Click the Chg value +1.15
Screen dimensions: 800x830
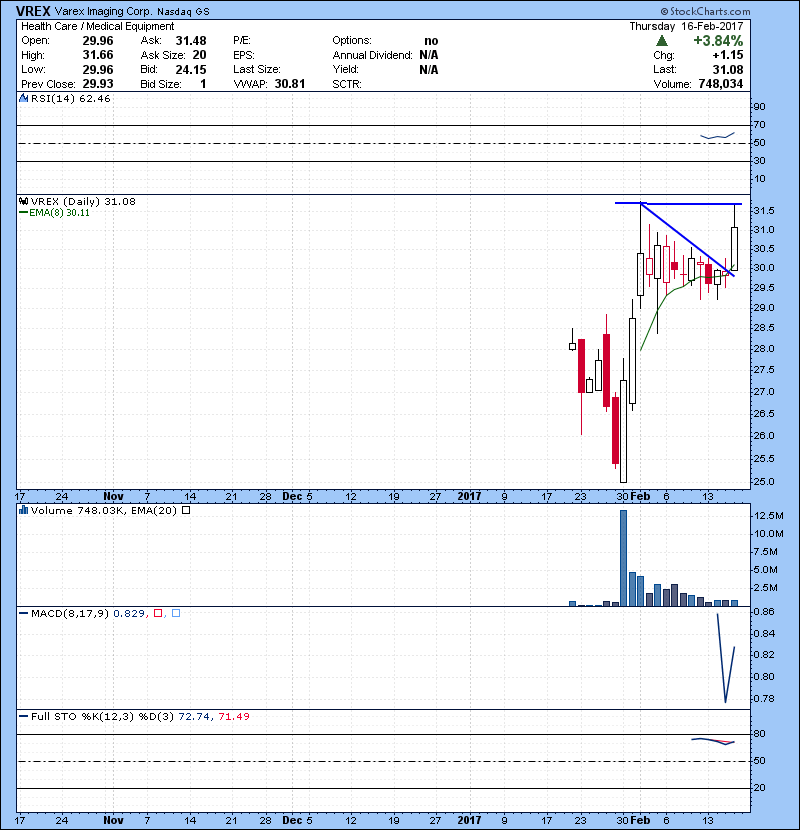tap(727, 55)
